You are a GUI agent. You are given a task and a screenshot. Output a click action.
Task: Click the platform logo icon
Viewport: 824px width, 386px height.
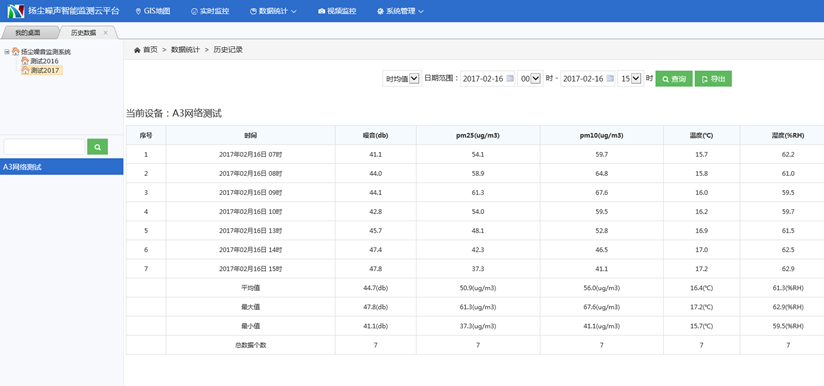click(16, 11)
